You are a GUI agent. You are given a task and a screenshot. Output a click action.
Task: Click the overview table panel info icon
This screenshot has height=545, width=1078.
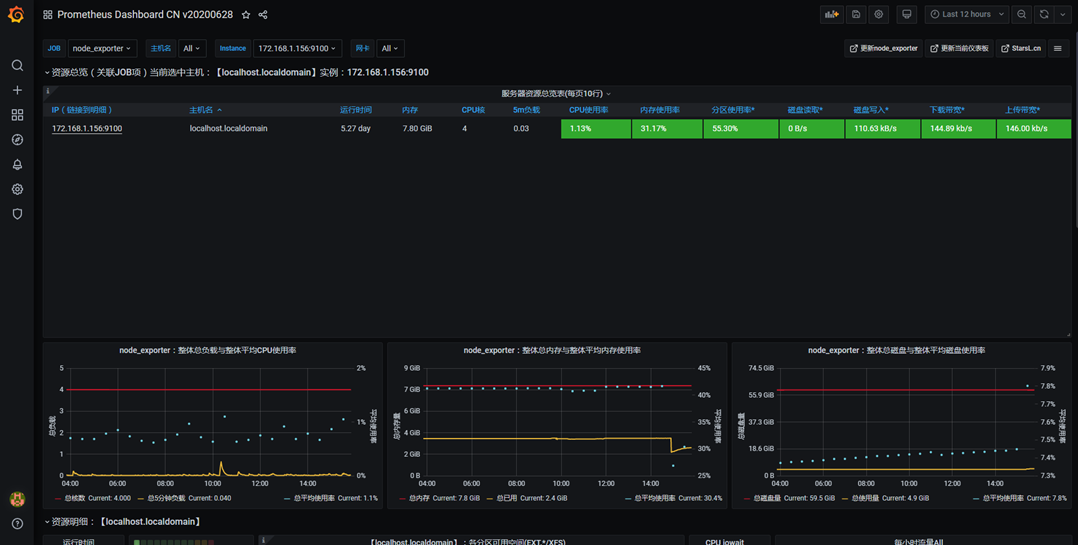47,91
